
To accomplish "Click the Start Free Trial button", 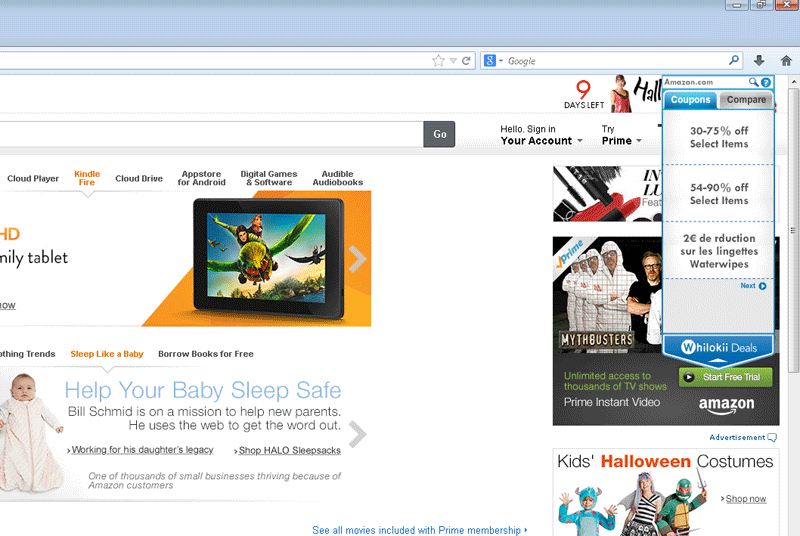I will [725, 377].
